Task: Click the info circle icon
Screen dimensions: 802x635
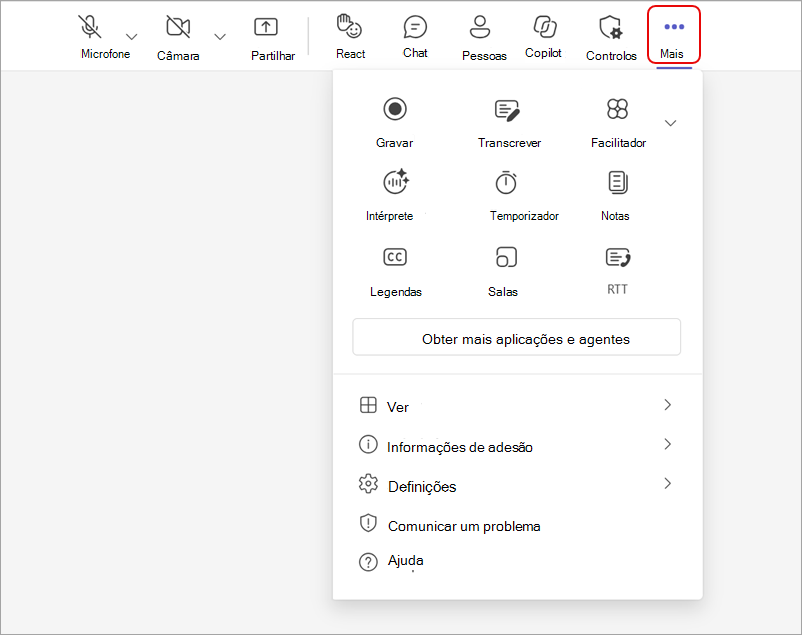Action: 368,444
